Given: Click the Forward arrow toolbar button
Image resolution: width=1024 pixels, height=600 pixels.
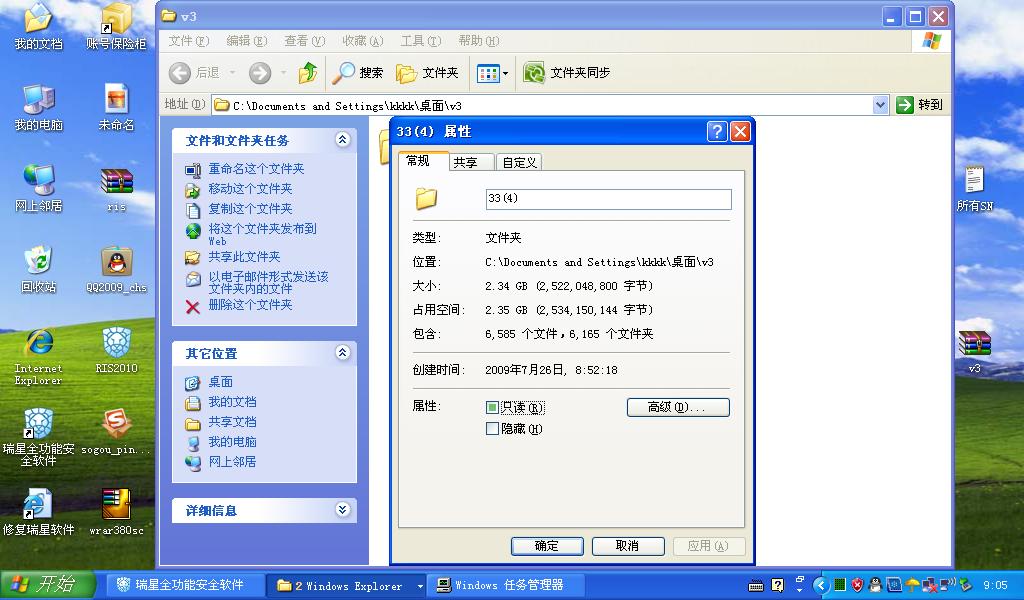Looking at the screenshot, I should coord(260,72).
